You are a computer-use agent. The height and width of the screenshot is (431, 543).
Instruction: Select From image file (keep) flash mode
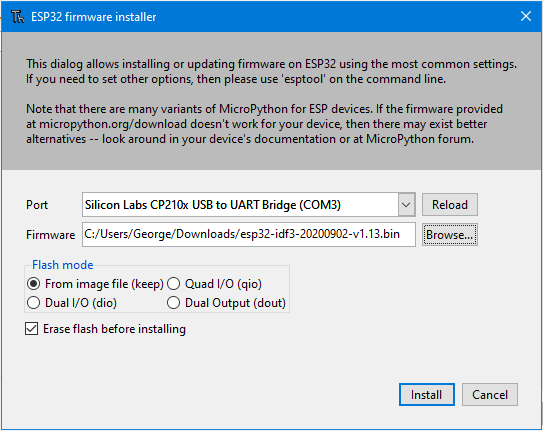[x=95, y=284]
